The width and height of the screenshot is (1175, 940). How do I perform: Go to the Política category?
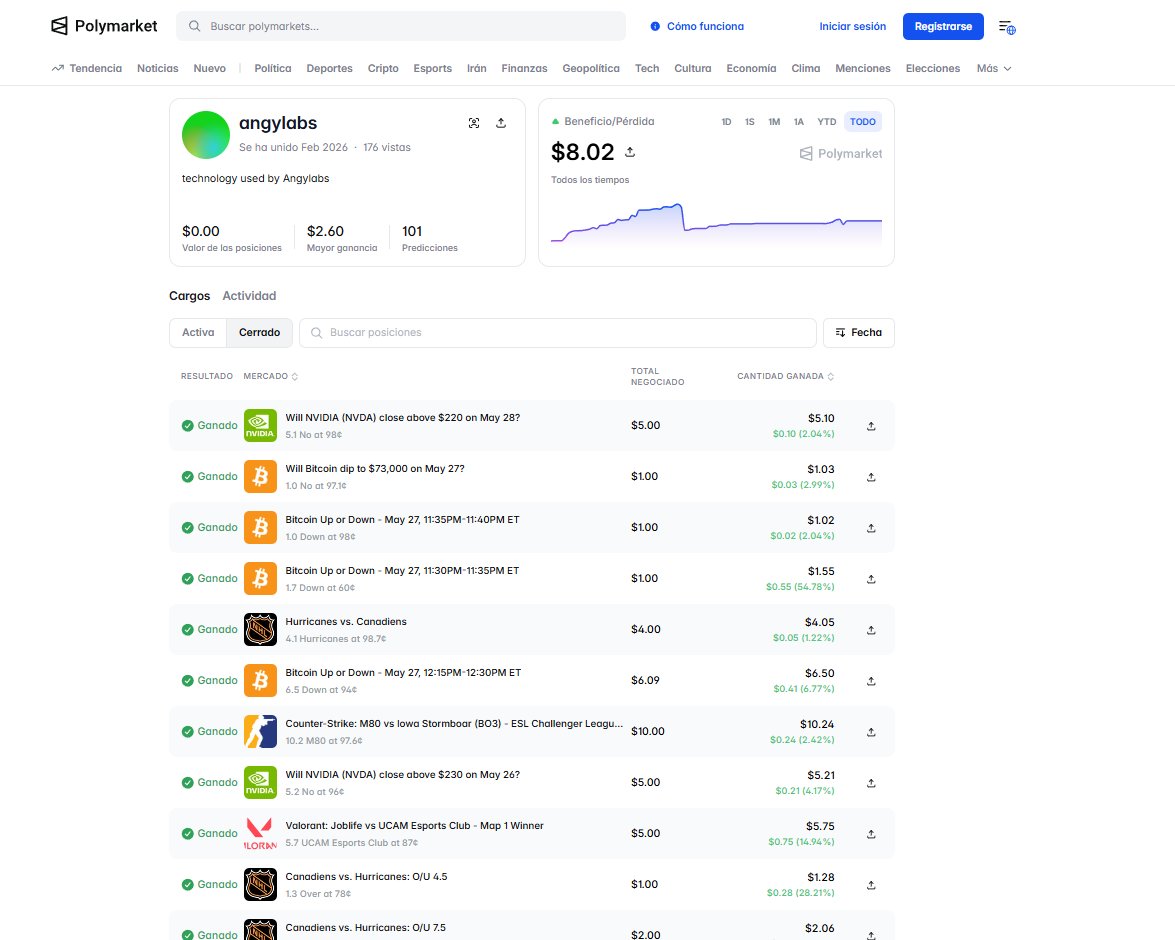pyautogui.click(x=273, y=68)
